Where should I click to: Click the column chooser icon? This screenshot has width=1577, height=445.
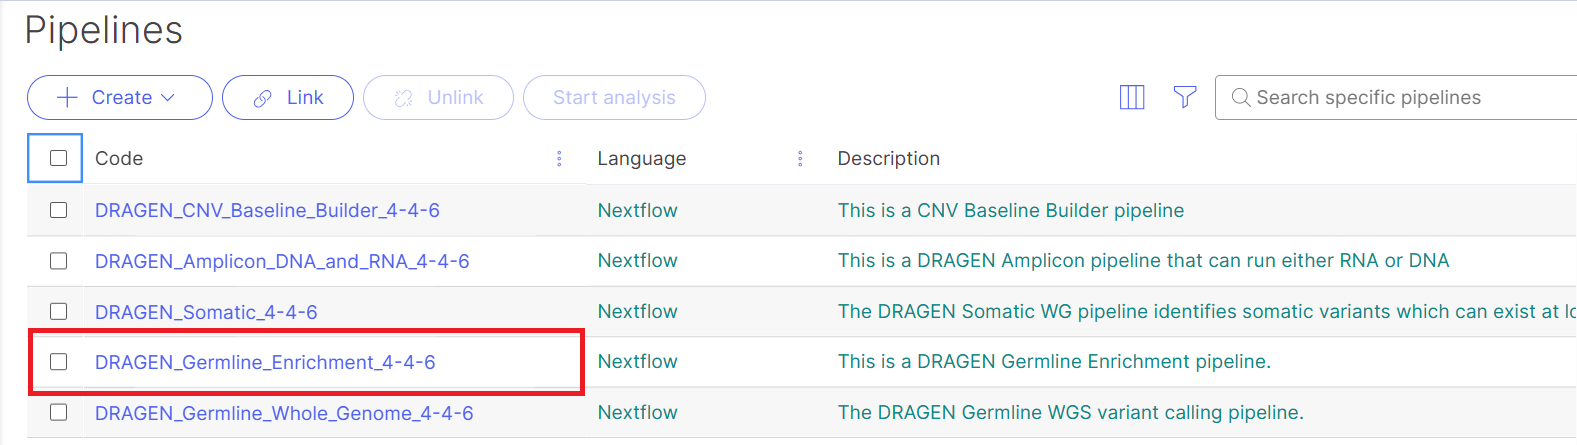(1131, 97)
